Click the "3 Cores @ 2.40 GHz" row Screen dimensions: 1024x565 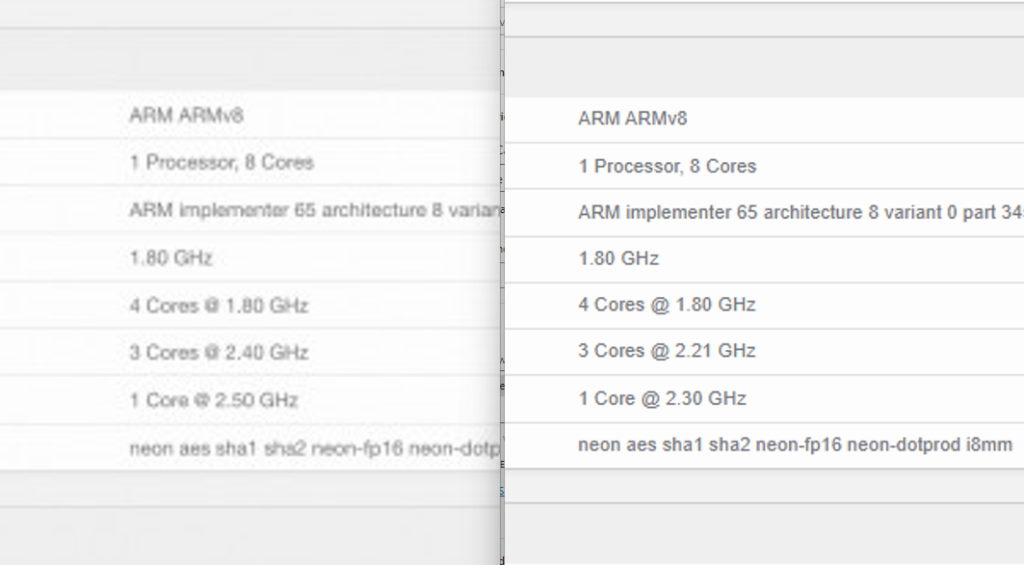click(218, 352)
